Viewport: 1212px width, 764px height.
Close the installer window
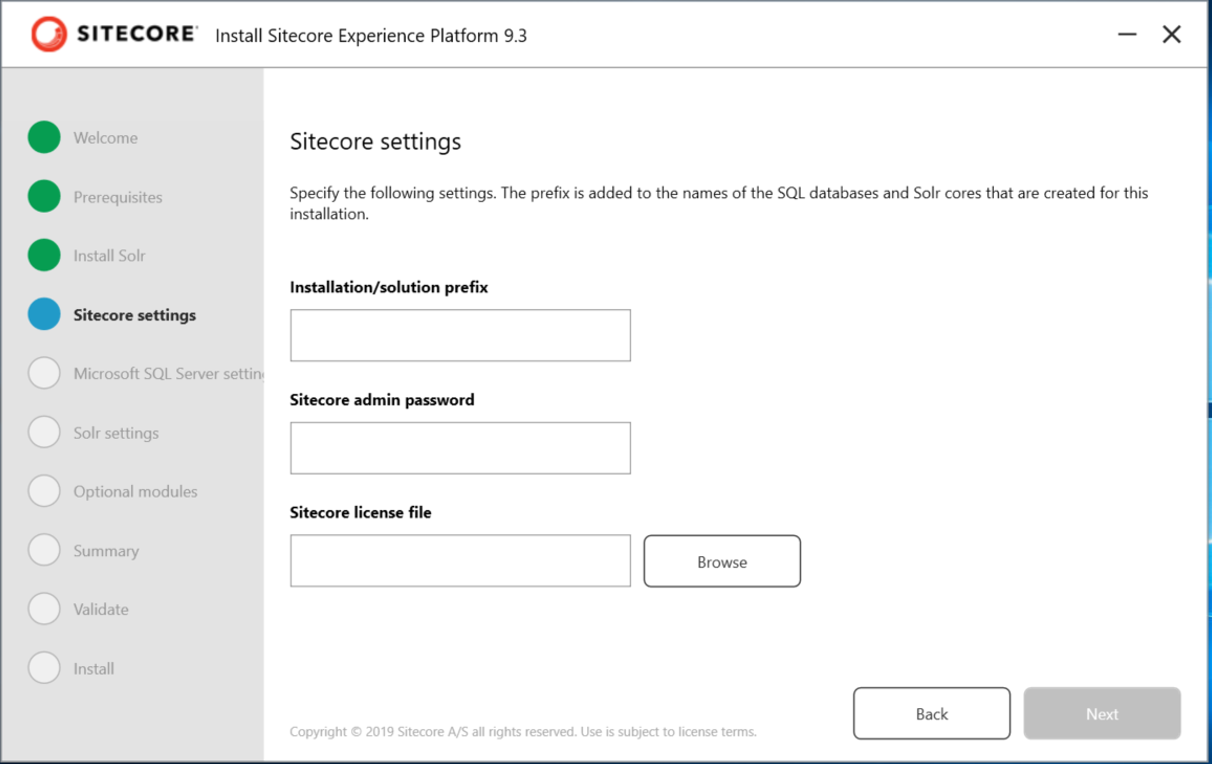[x=1171, y=35]
